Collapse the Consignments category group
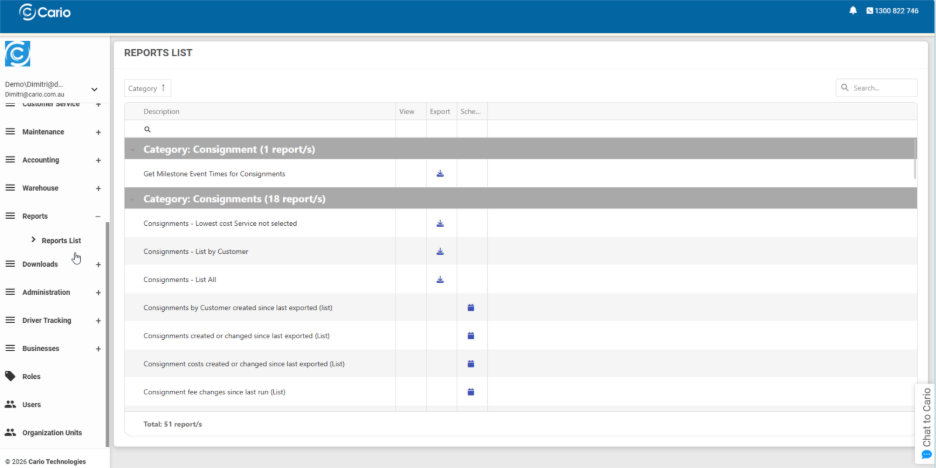 [131, 199]
